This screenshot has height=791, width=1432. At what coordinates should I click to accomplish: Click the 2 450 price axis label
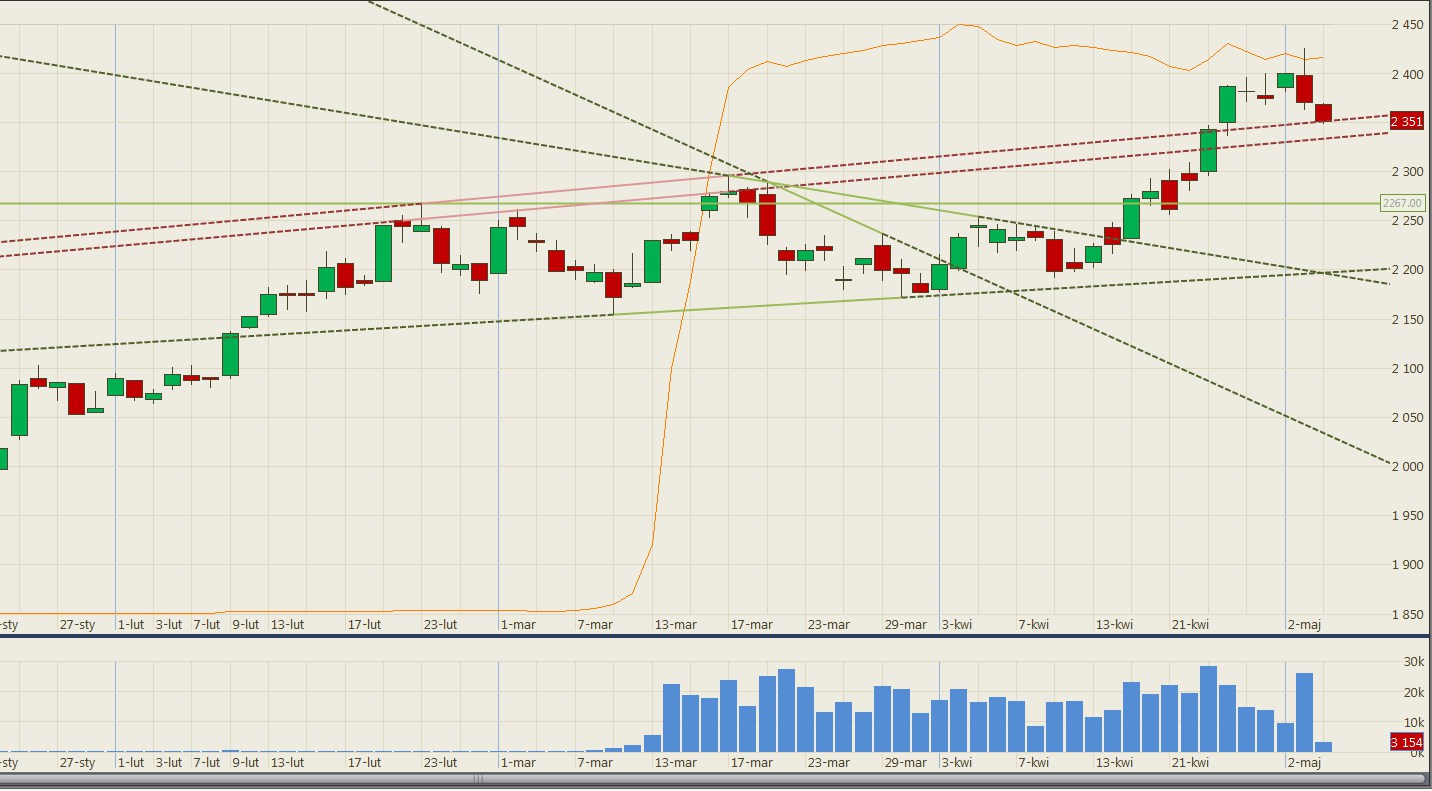(1407, 25)
